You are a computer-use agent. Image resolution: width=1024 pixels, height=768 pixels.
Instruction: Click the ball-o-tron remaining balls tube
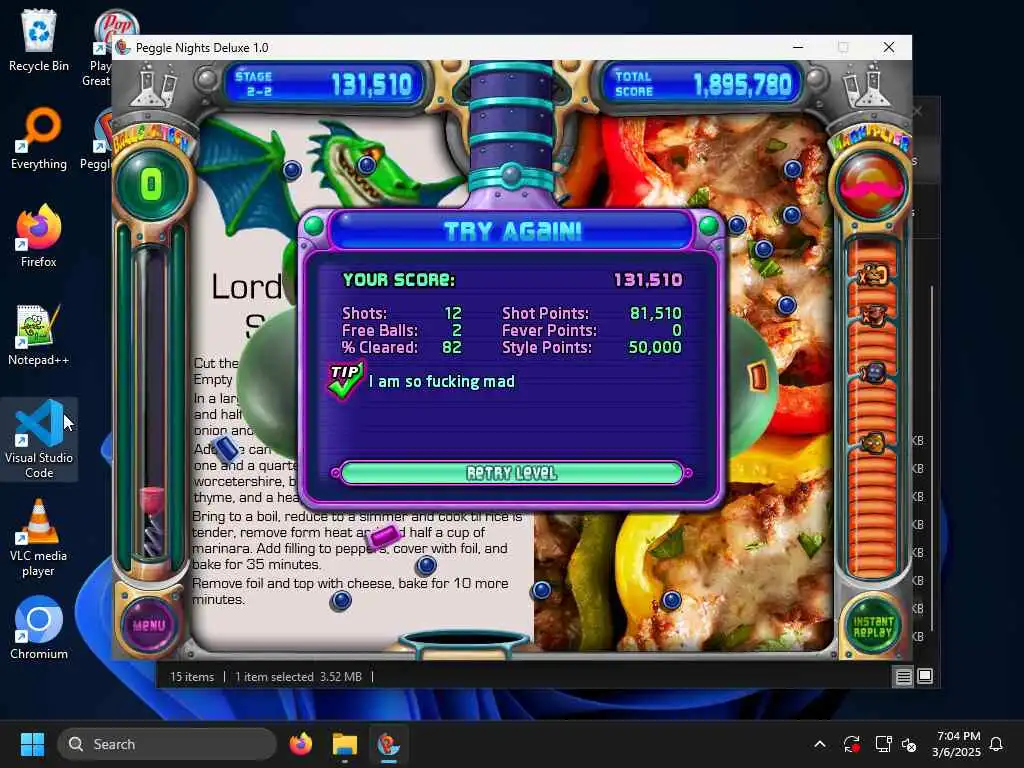click(x=152, y=402)
